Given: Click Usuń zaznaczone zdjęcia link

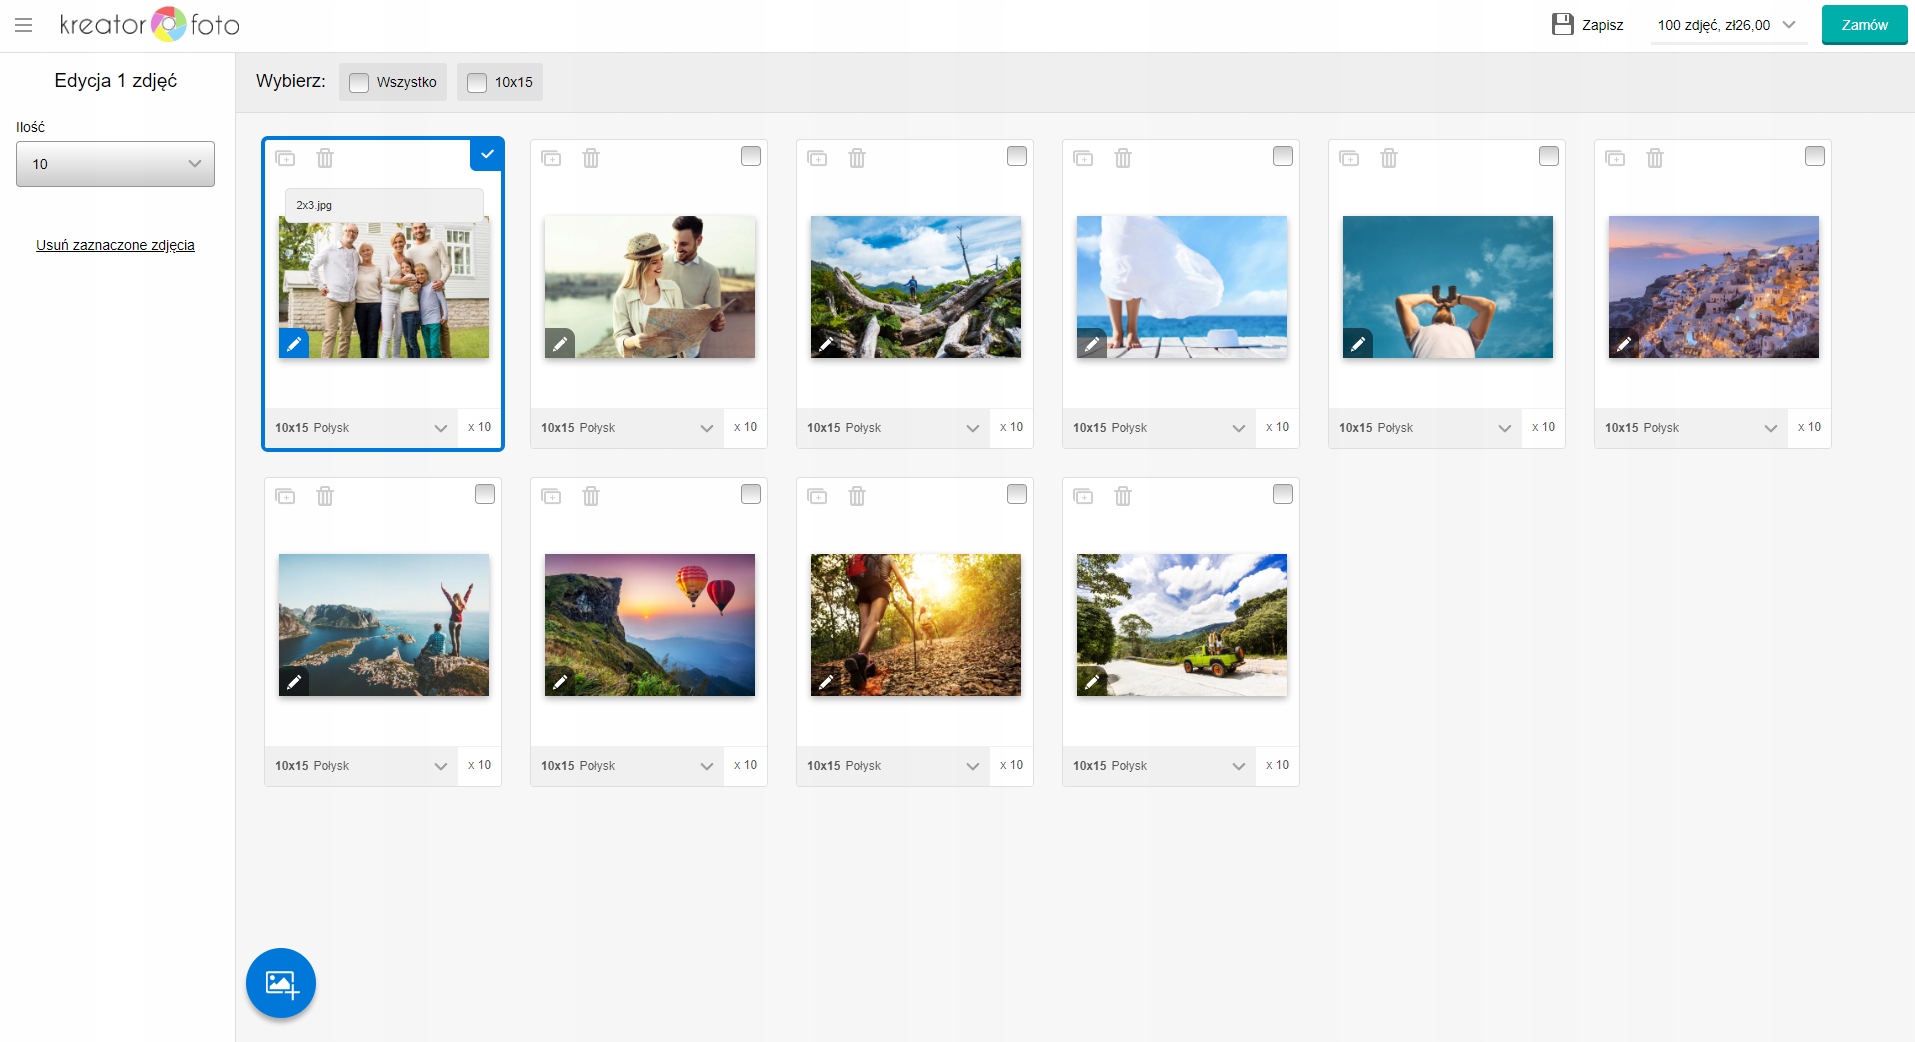Looking at the screenshot, I should (115, 245).
